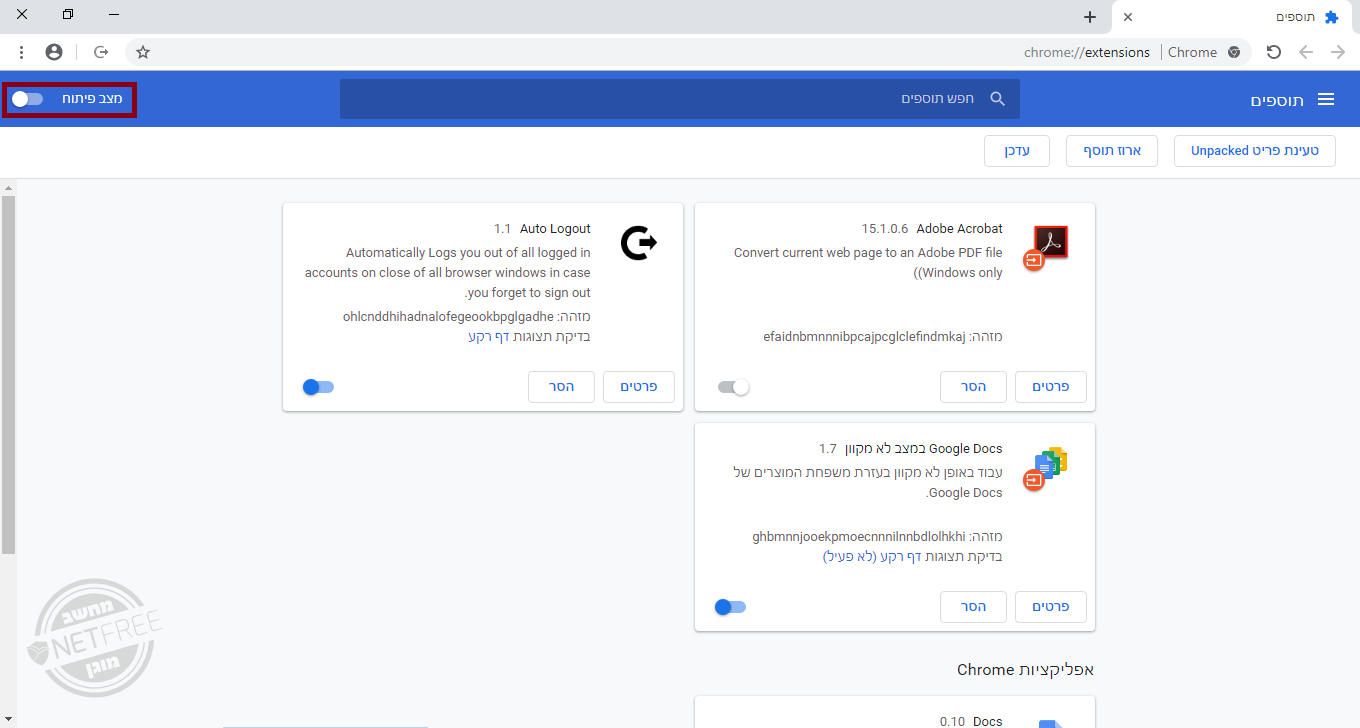Click the search magnifier icon
The height and width of the screenshot is (728, 1360).
[997, 99]
